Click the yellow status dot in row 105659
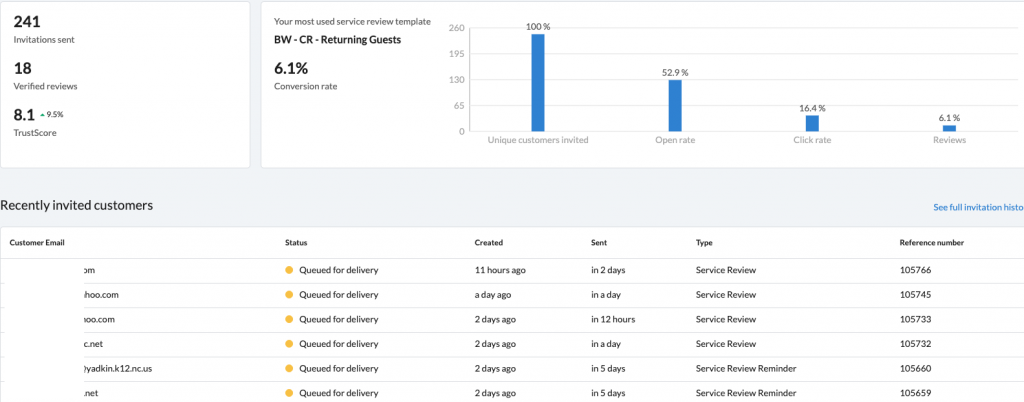 coord(290,394)
